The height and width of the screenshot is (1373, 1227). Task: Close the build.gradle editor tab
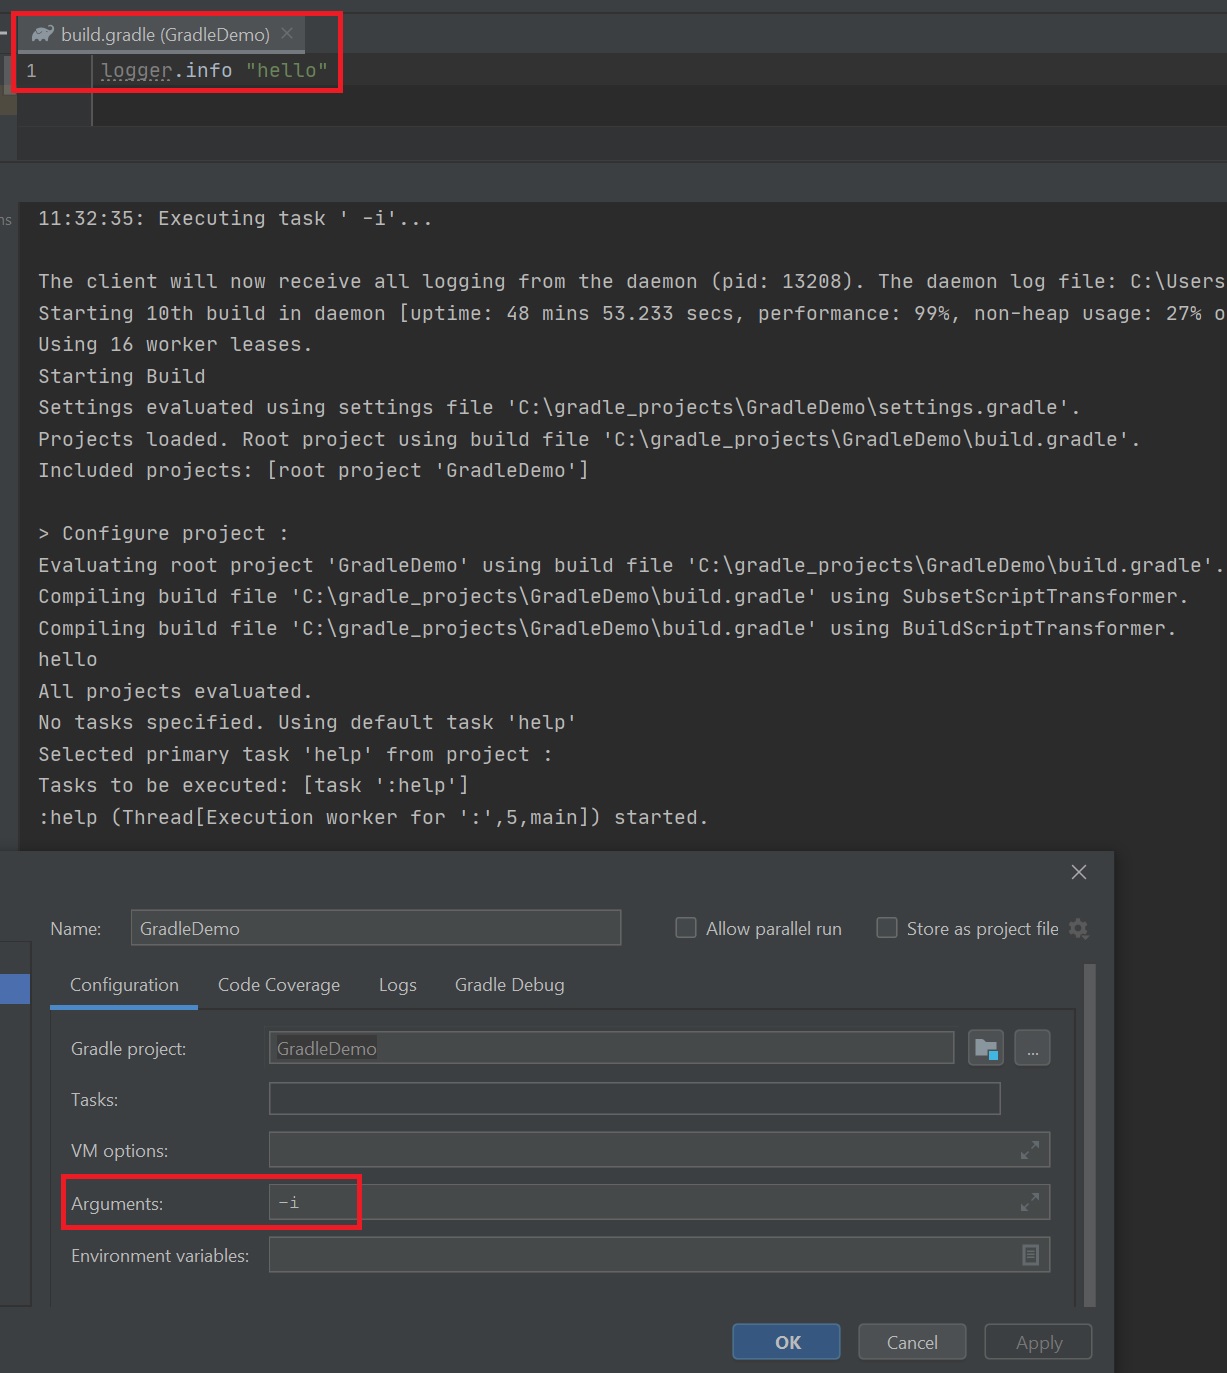(x=288, y=34)
